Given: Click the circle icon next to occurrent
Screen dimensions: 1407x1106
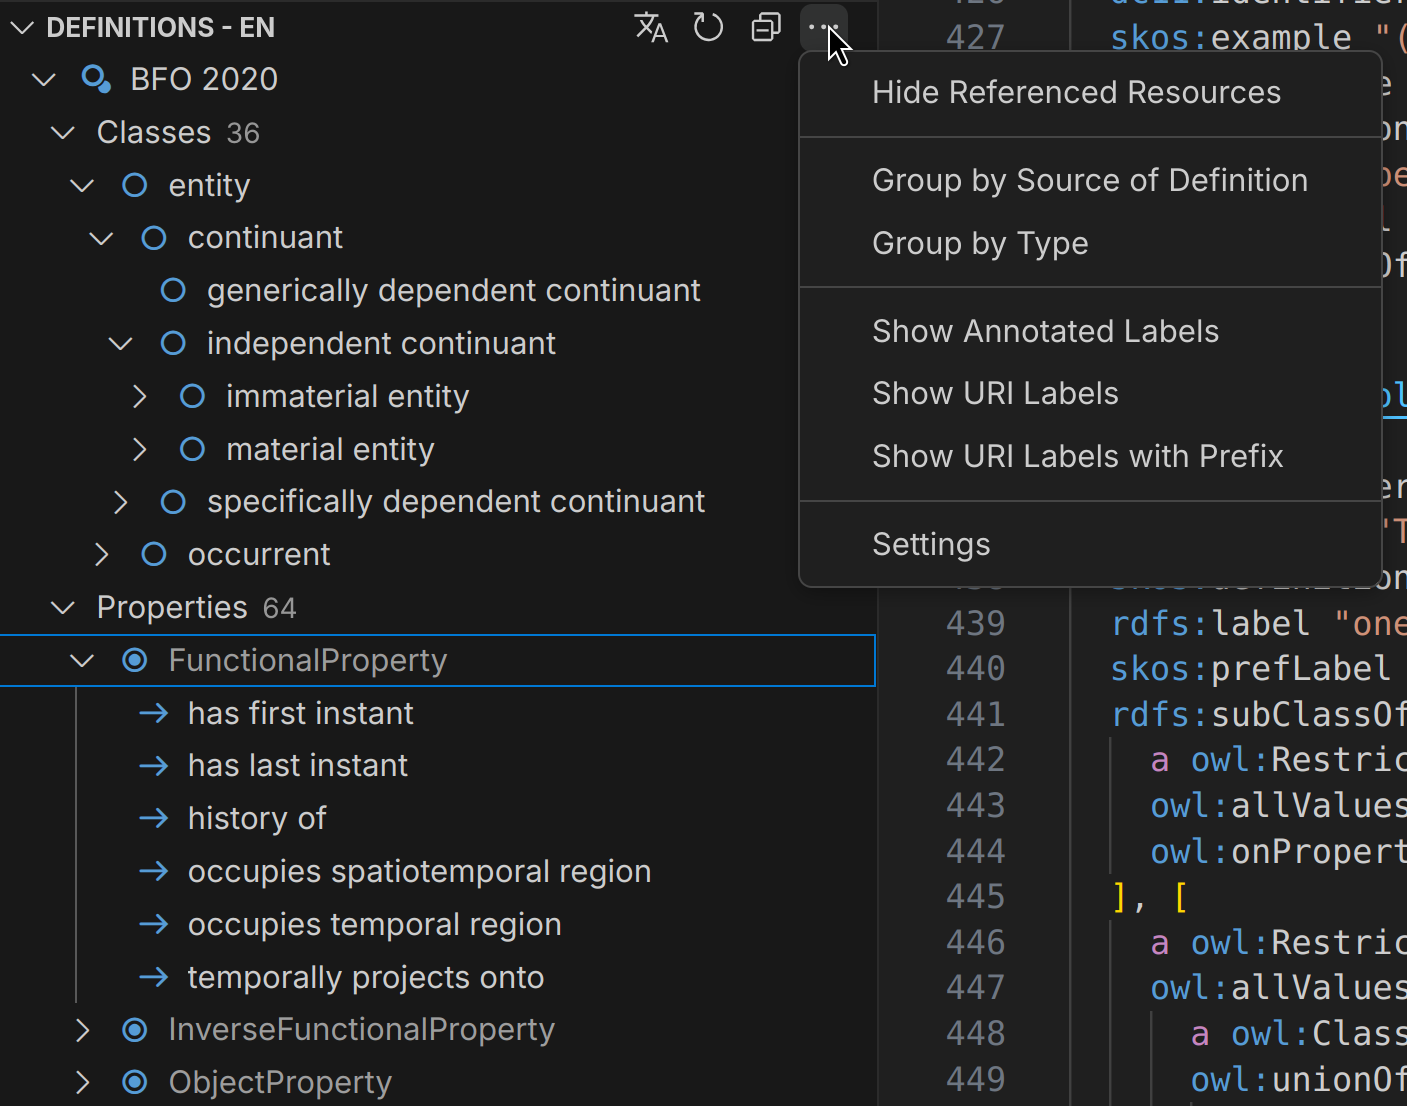Looking at the screenshot, I should [153, 554].
